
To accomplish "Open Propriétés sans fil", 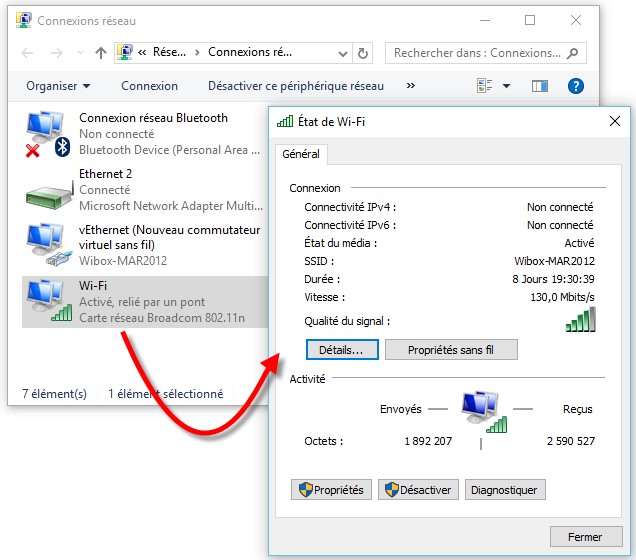I will (x=451, y=349).
